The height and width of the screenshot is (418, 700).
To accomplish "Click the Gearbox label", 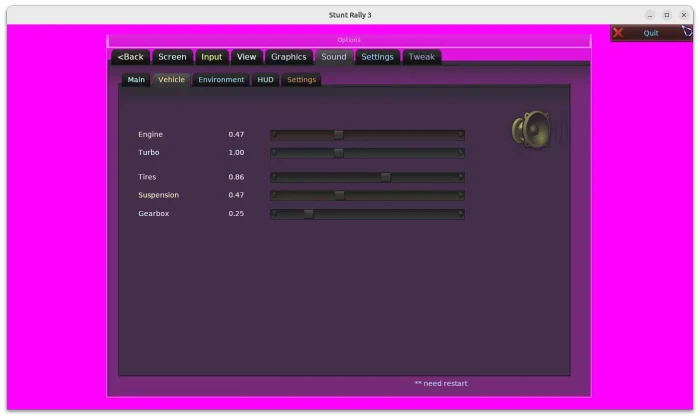I will point(154,214).
